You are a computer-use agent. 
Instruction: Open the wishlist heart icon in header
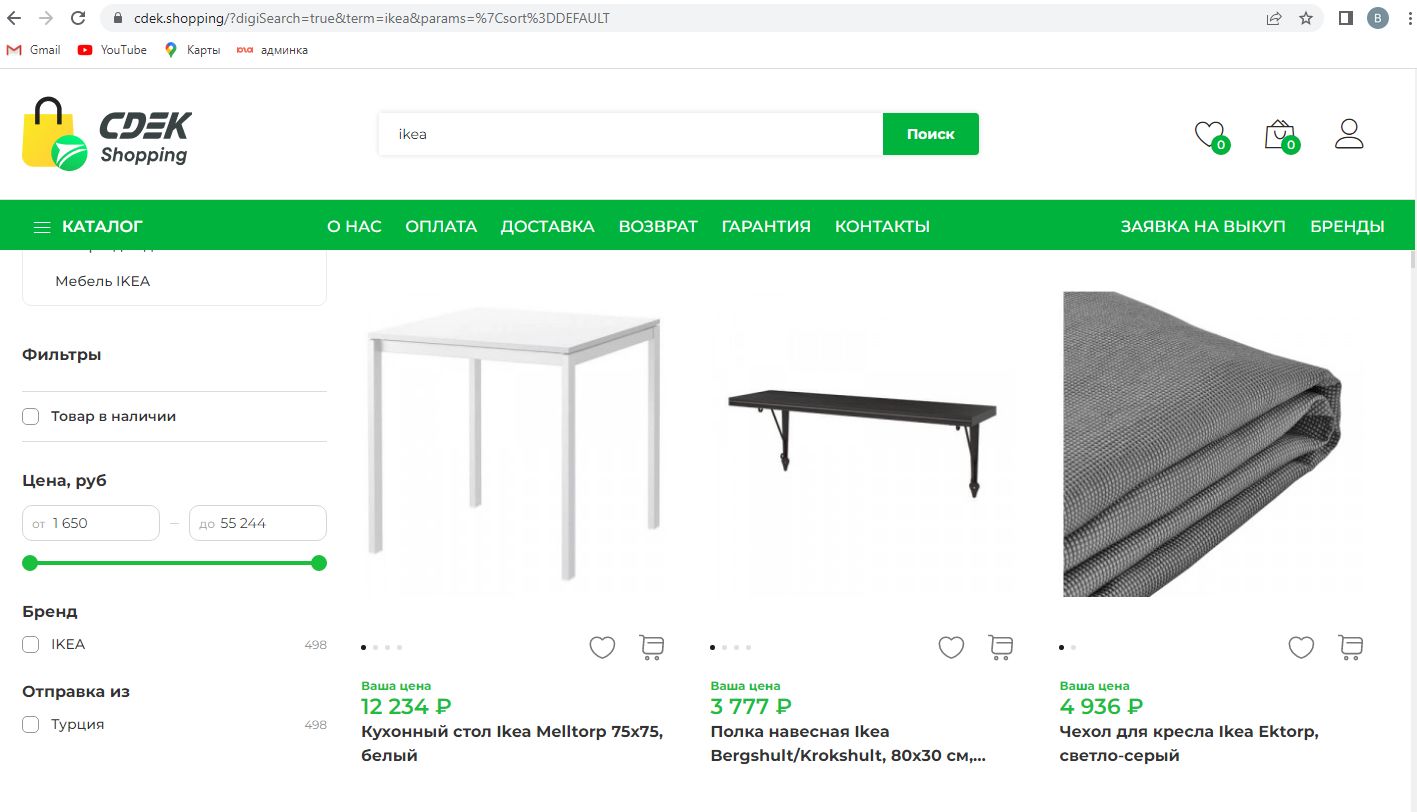pos(1209,134)
